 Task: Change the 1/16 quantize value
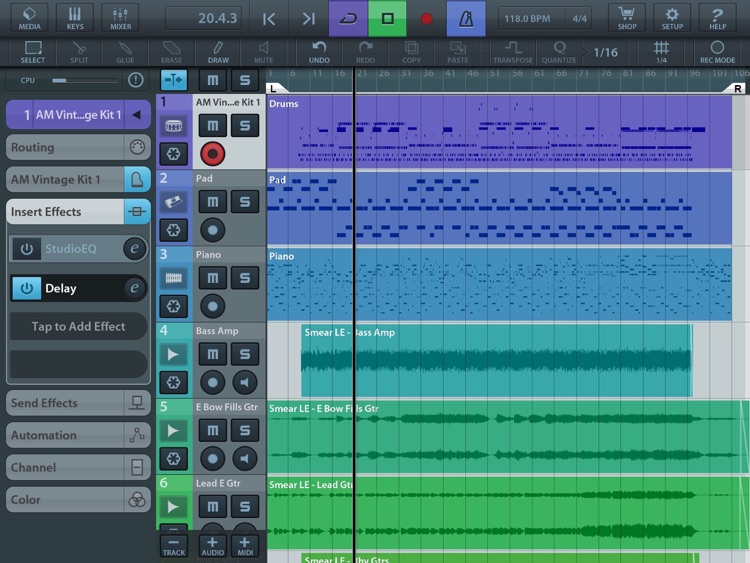click(606, 52)
